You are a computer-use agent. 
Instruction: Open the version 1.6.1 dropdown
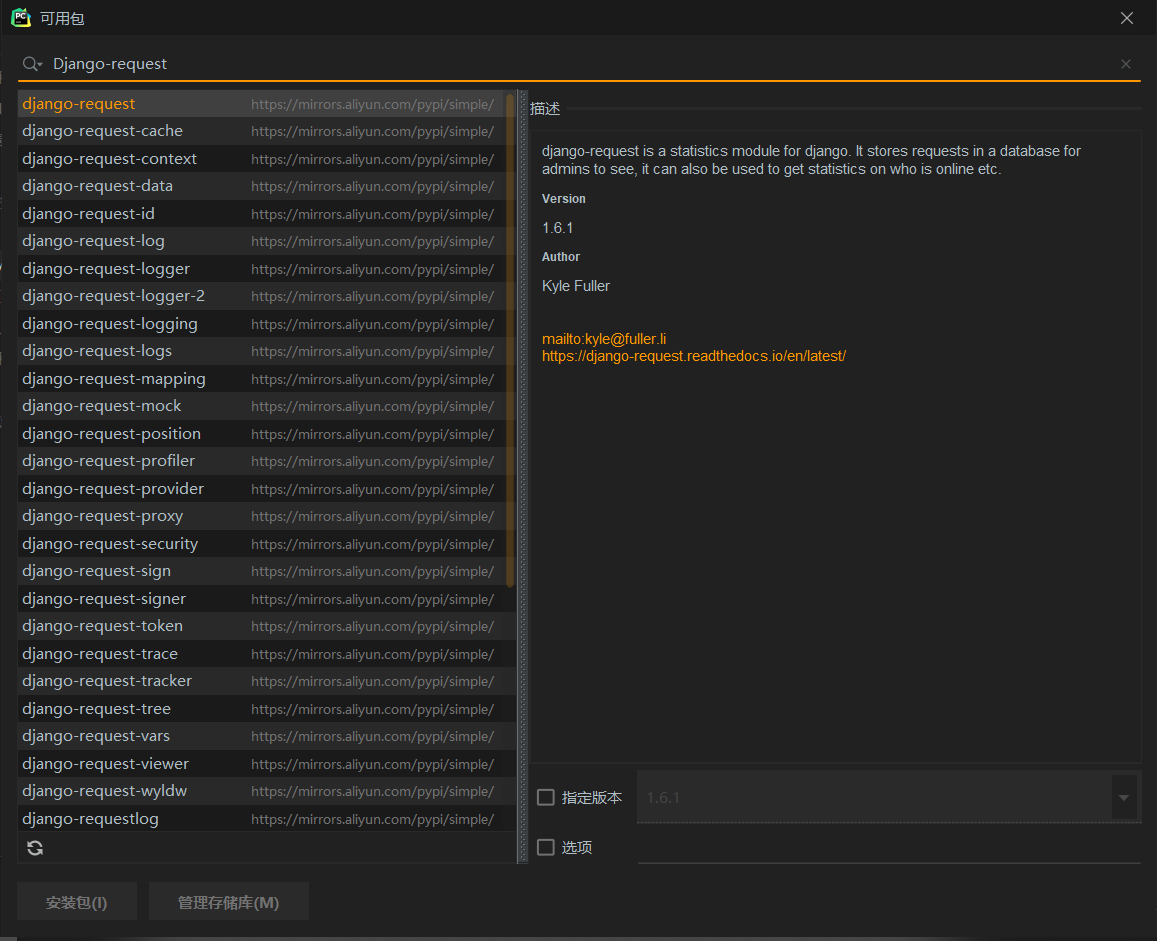(x=1123, y=797)
